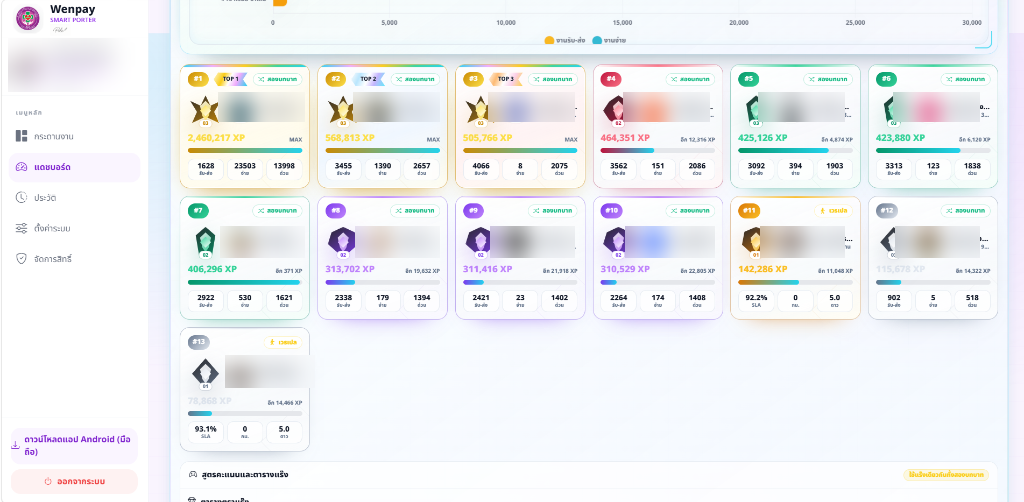Click the yellow note tag in scoring formula row
Viewport: 1024px width, 502px height.
coord(946,475)
